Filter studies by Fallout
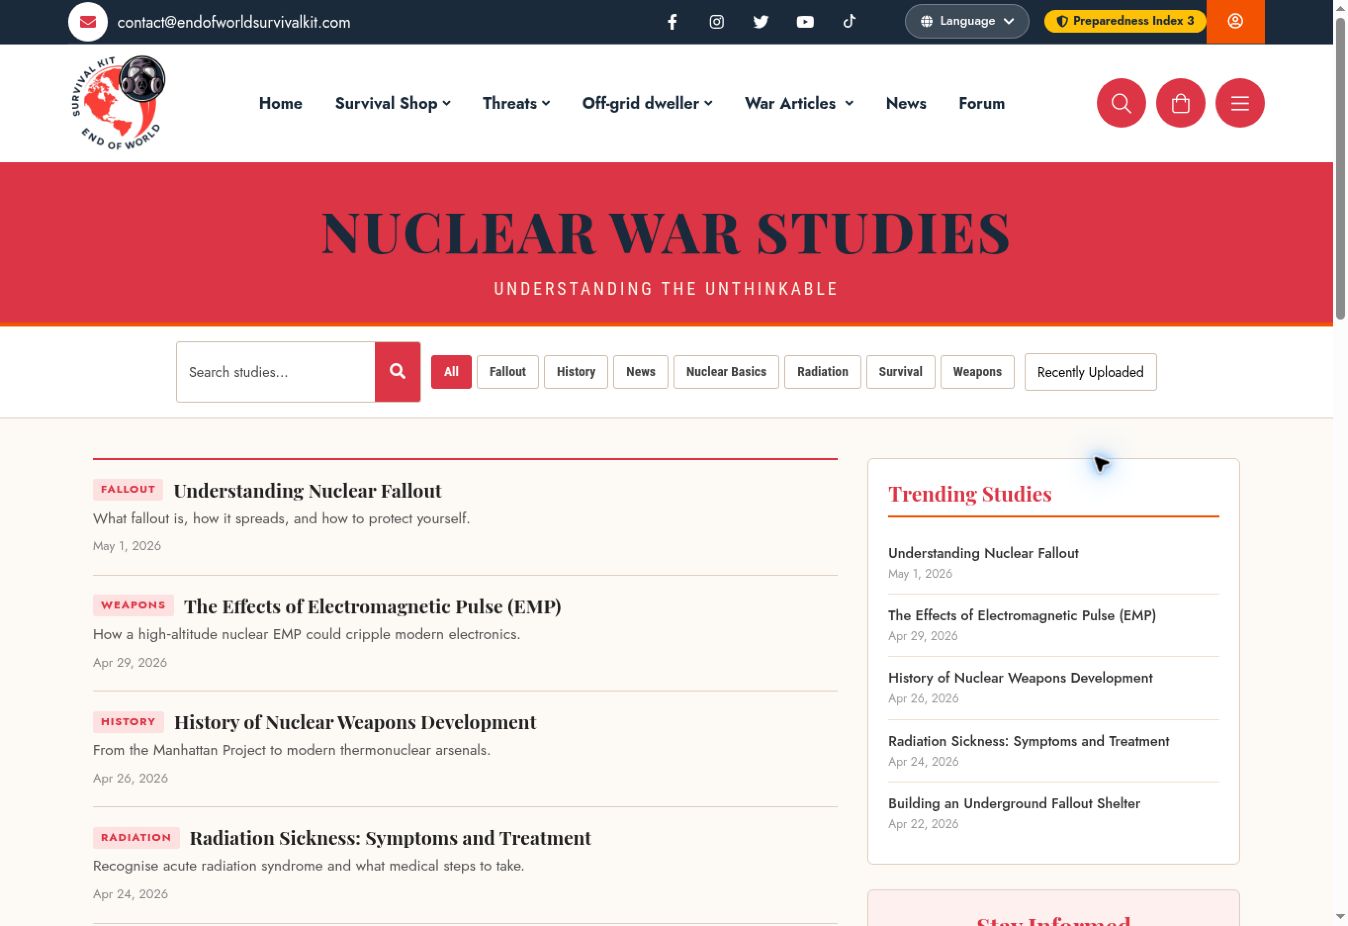 coord(508,372)
